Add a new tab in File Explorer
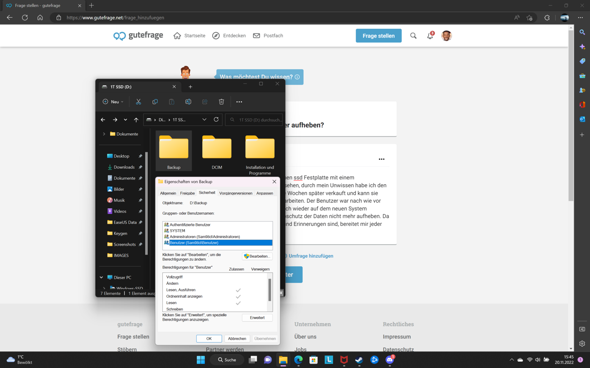The height and width of the screenshot is (368, 590). coord(190,87)
